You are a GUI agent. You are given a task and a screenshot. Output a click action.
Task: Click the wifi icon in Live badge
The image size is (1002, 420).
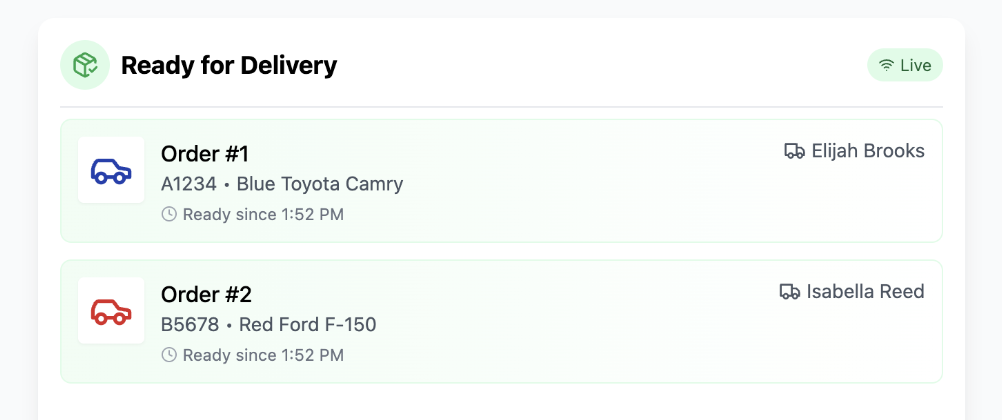point(886,66)
